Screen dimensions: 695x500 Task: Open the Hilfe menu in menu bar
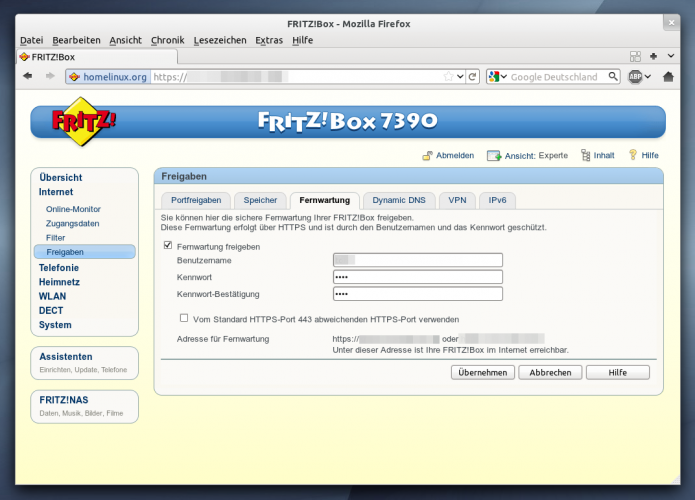[302, 40]
